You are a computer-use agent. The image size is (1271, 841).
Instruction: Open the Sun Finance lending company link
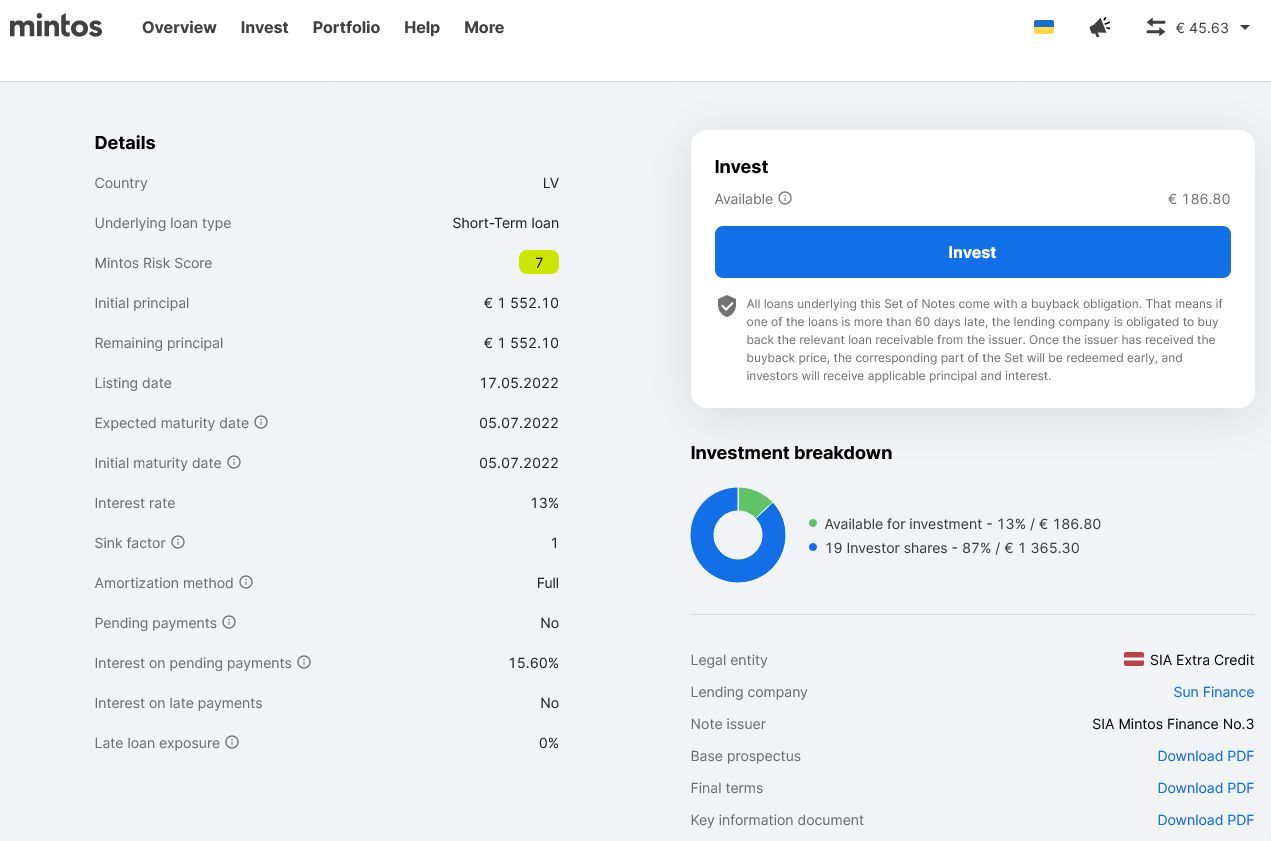click(1213, 692)
